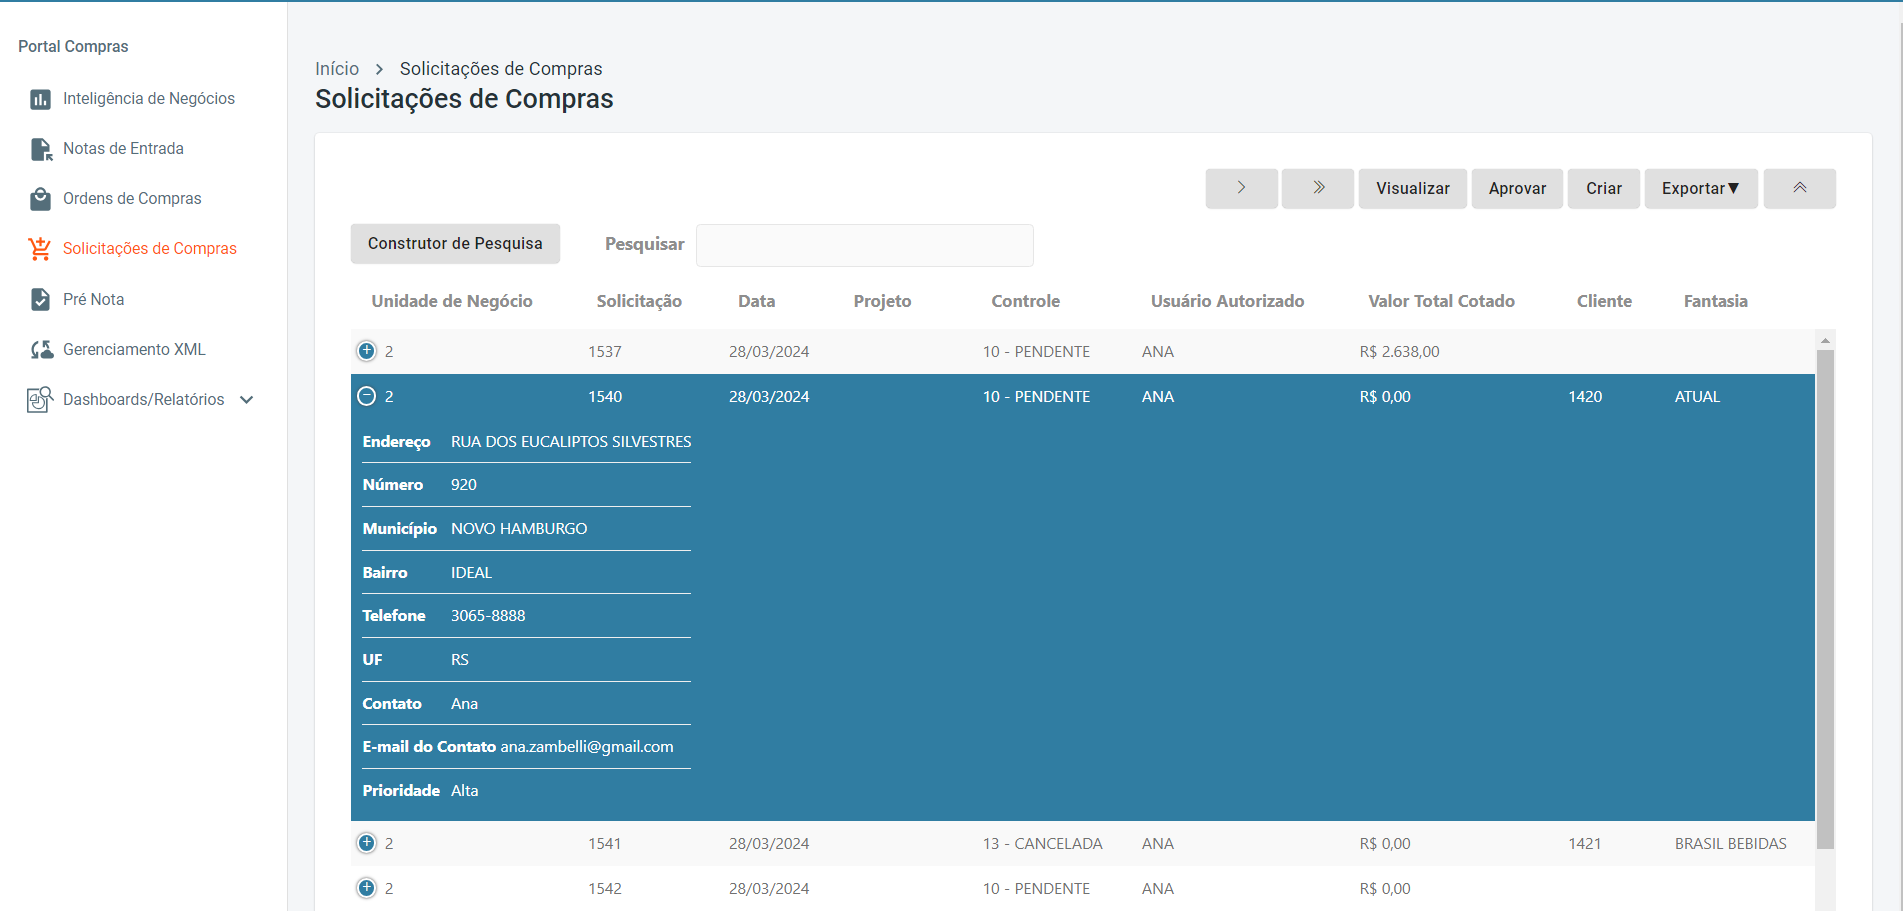
Task: Click the Gerenciamento XML icon
Action: pyautogui.click(x=41, y=350)
